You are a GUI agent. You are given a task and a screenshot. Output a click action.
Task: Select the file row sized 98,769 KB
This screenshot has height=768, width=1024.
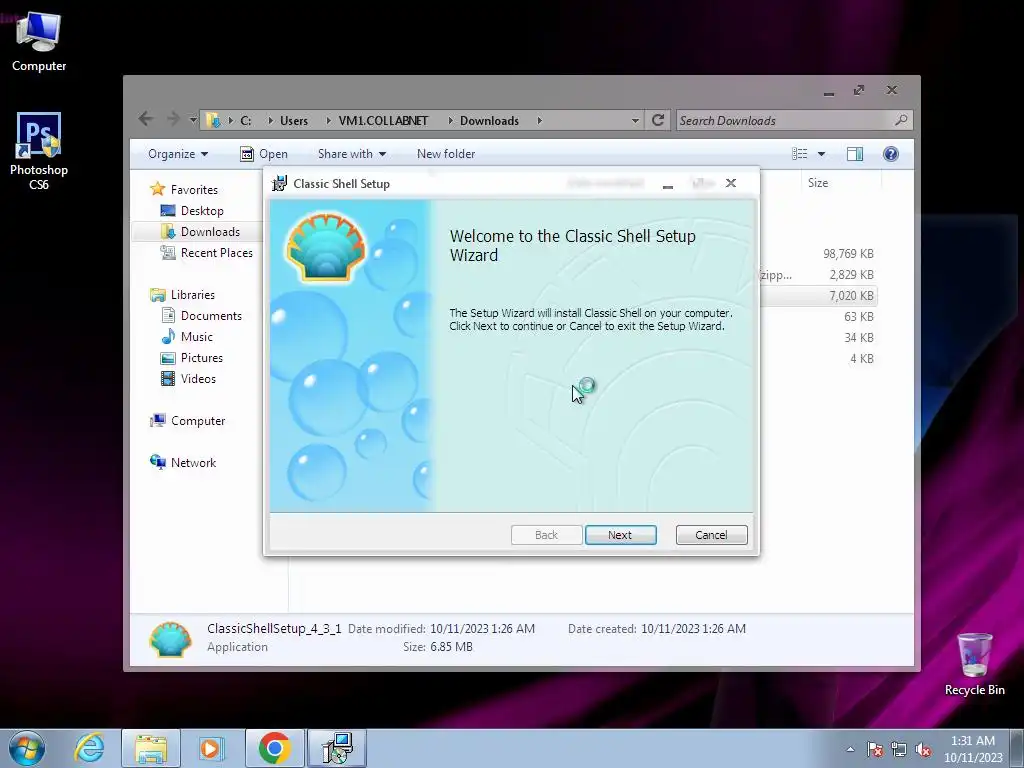coord(818,253)
